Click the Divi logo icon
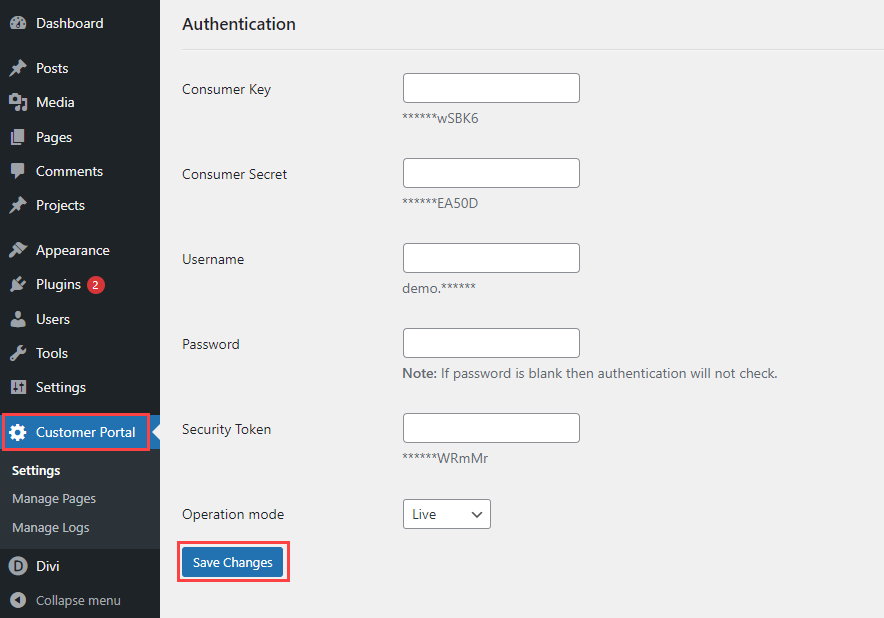 pos(18,566)
